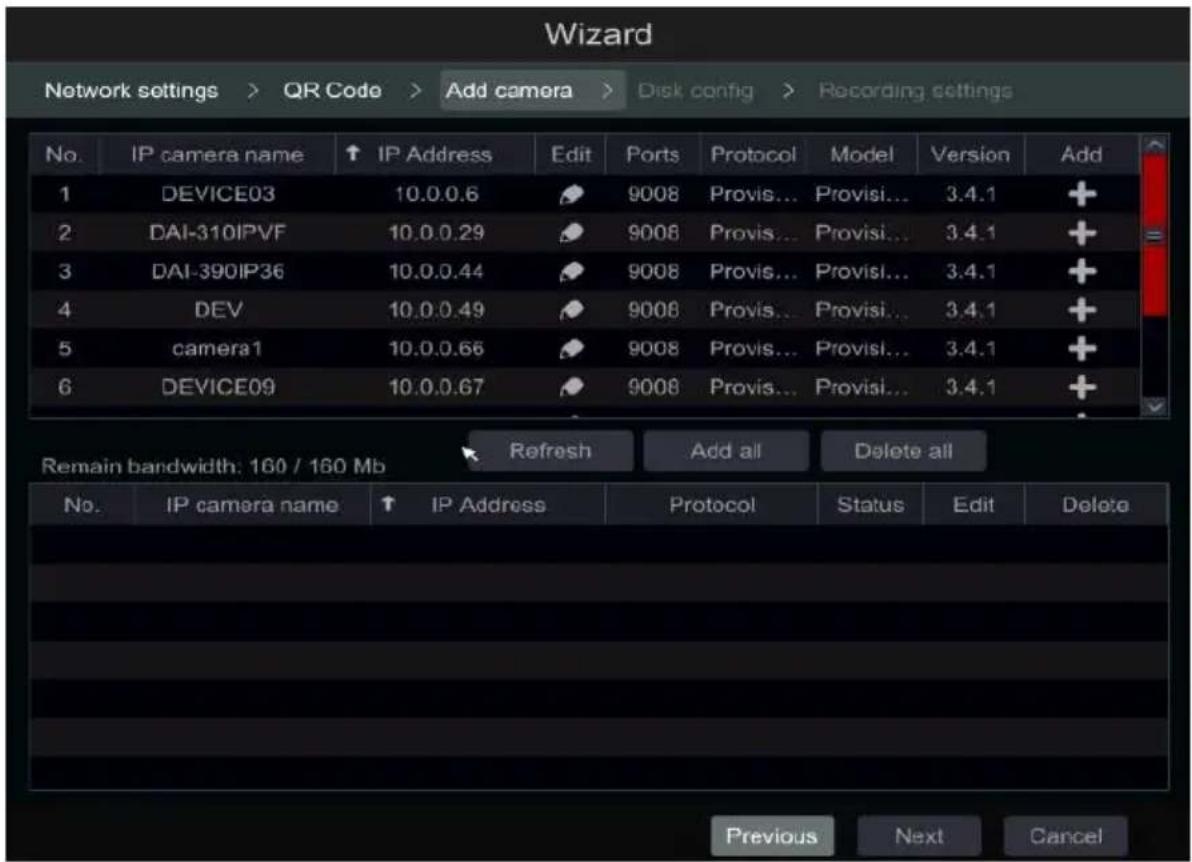Go to Disk config wizard step
Screen dimensions: 1192x862
point(696,90)
